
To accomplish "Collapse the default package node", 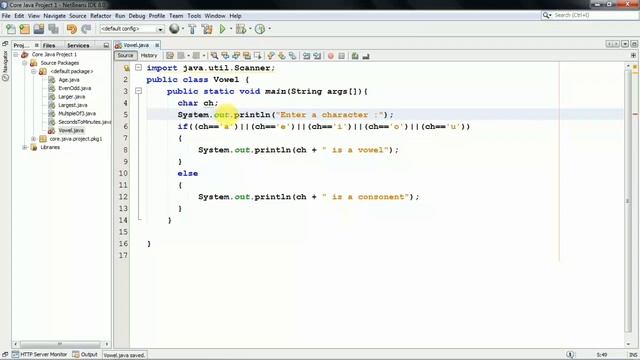I will pyautogui.click(x=34, y=71).
